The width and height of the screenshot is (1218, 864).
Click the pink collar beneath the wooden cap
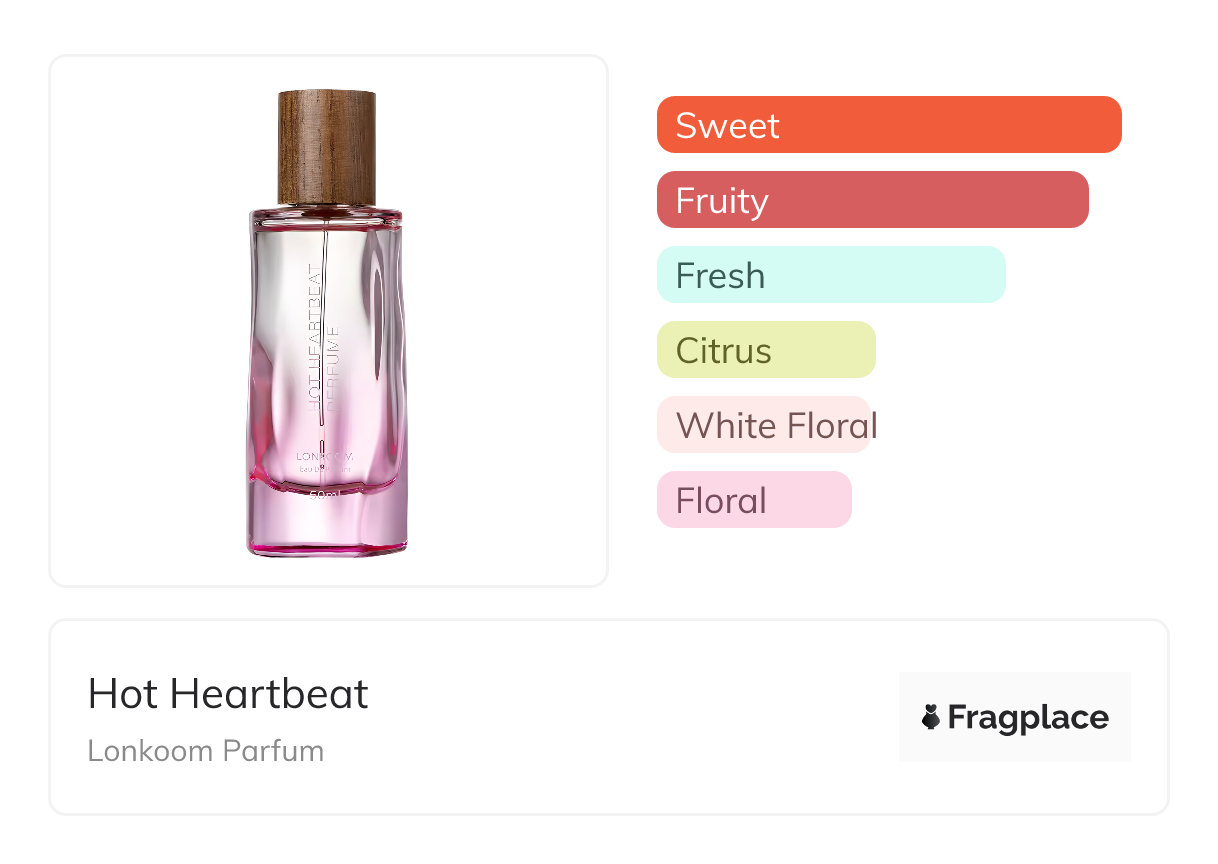pos(326,212)
